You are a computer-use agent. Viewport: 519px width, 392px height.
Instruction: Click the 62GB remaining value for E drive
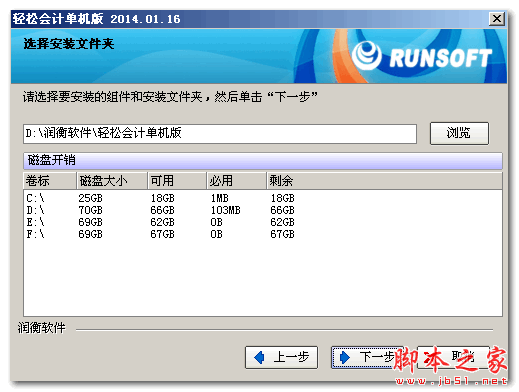(282, 222)
